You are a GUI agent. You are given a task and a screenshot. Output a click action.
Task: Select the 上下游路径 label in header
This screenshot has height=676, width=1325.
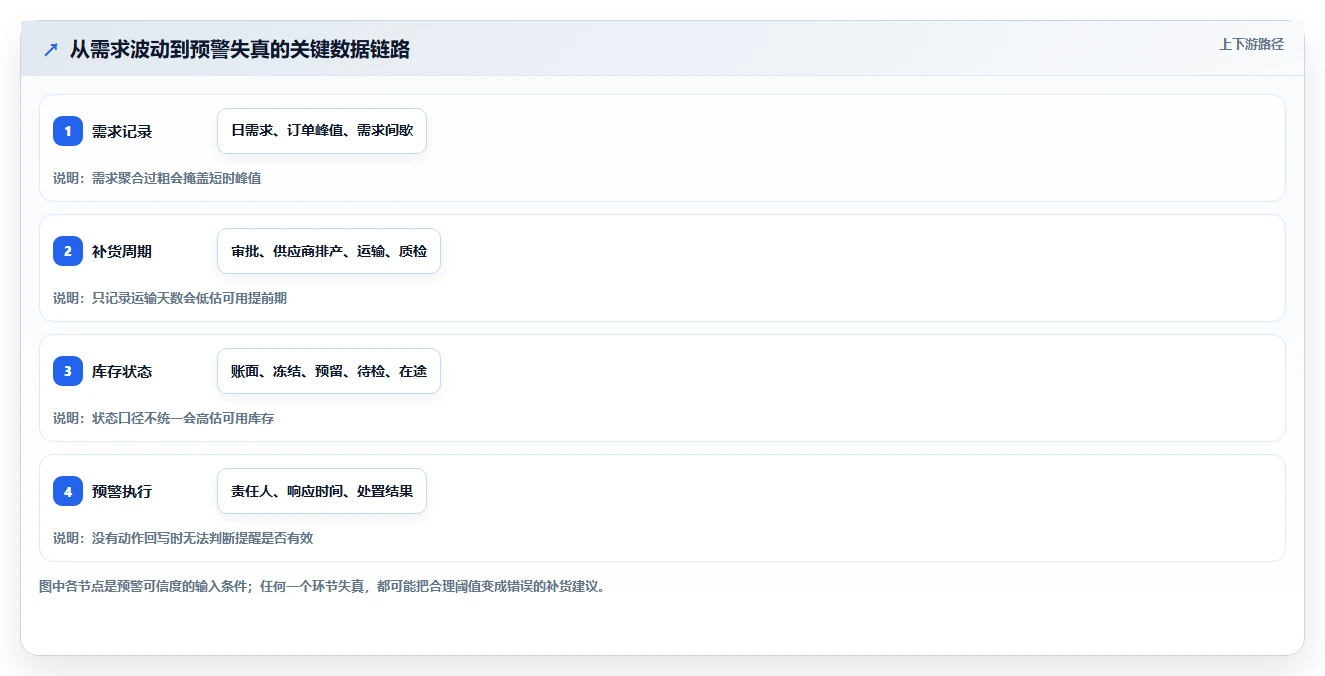coord(1251,44)
